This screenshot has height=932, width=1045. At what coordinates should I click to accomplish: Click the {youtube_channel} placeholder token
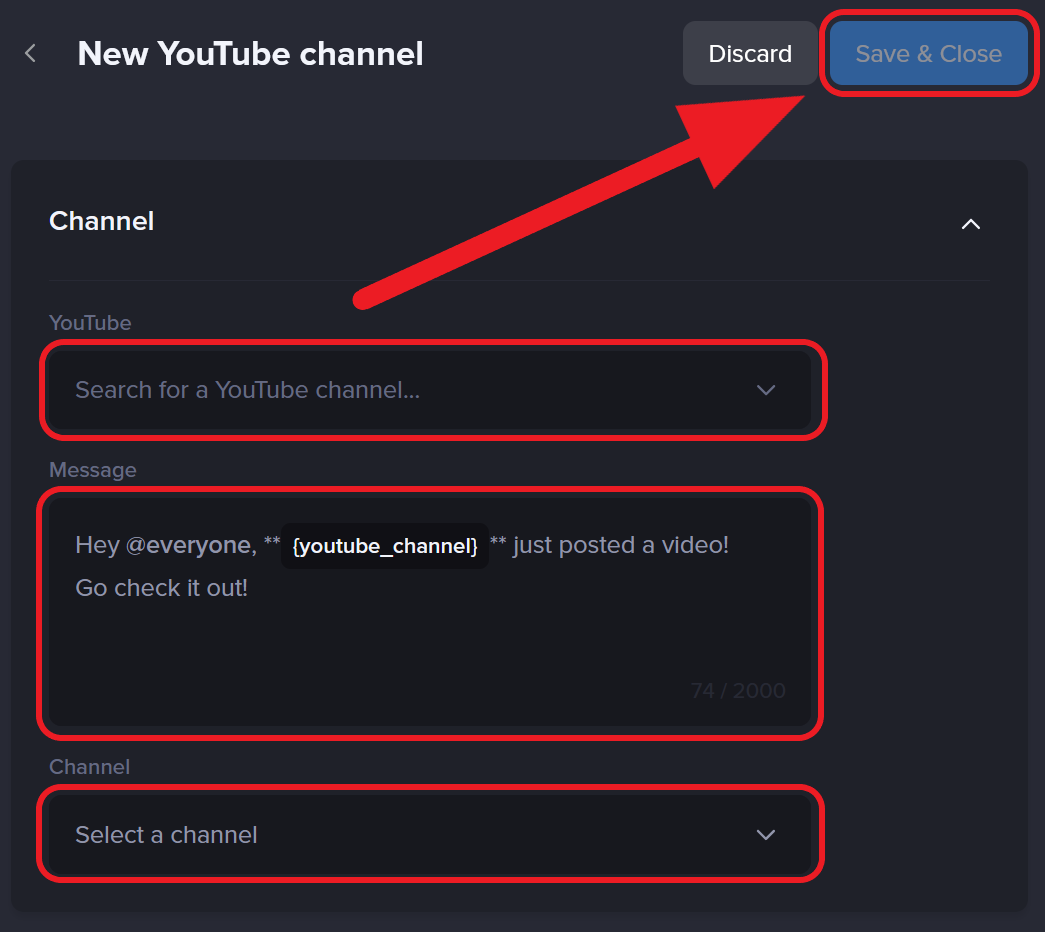pyautogui.click(x=384, y=546)
